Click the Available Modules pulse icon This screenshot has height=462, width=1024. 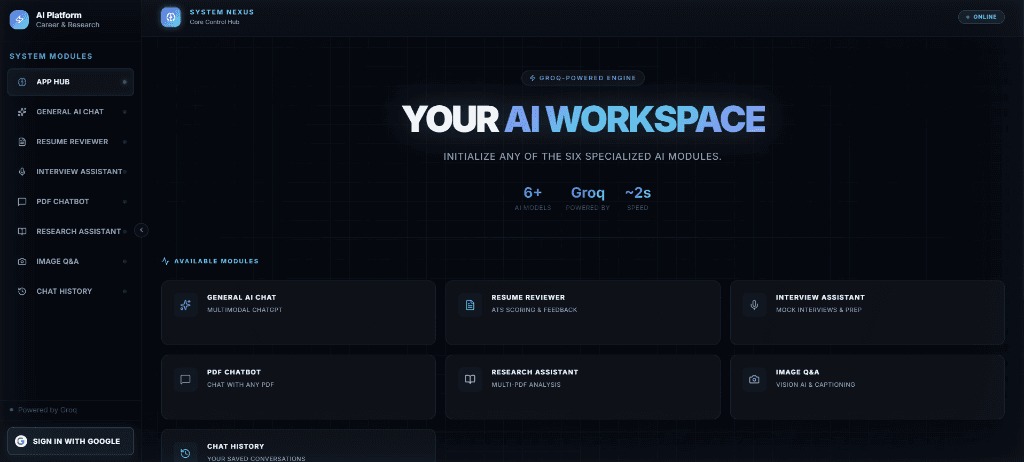click(x=165, y=261)
